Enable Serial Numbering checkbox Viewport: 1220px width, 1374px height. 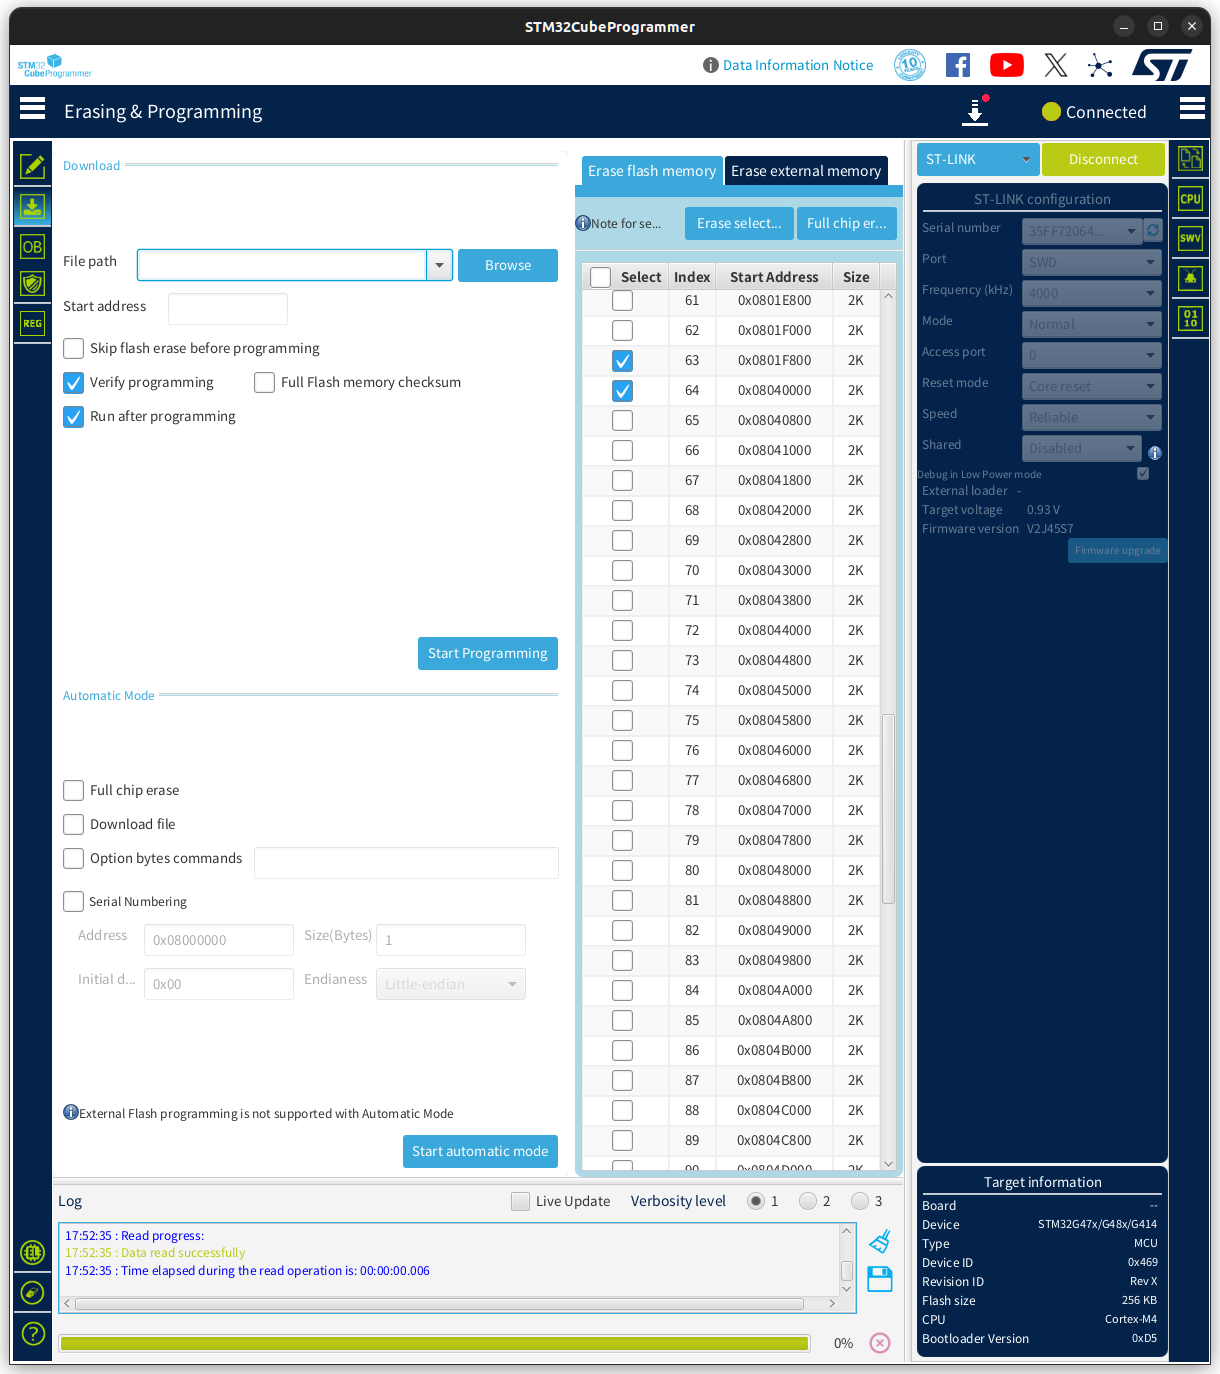[73, 901]
